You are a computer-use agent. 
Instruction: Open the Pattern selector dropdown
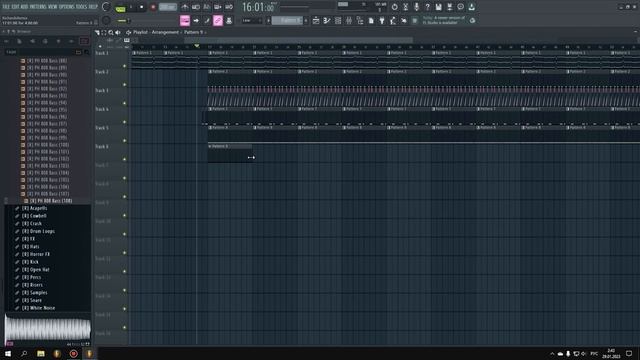pos(288,20)
